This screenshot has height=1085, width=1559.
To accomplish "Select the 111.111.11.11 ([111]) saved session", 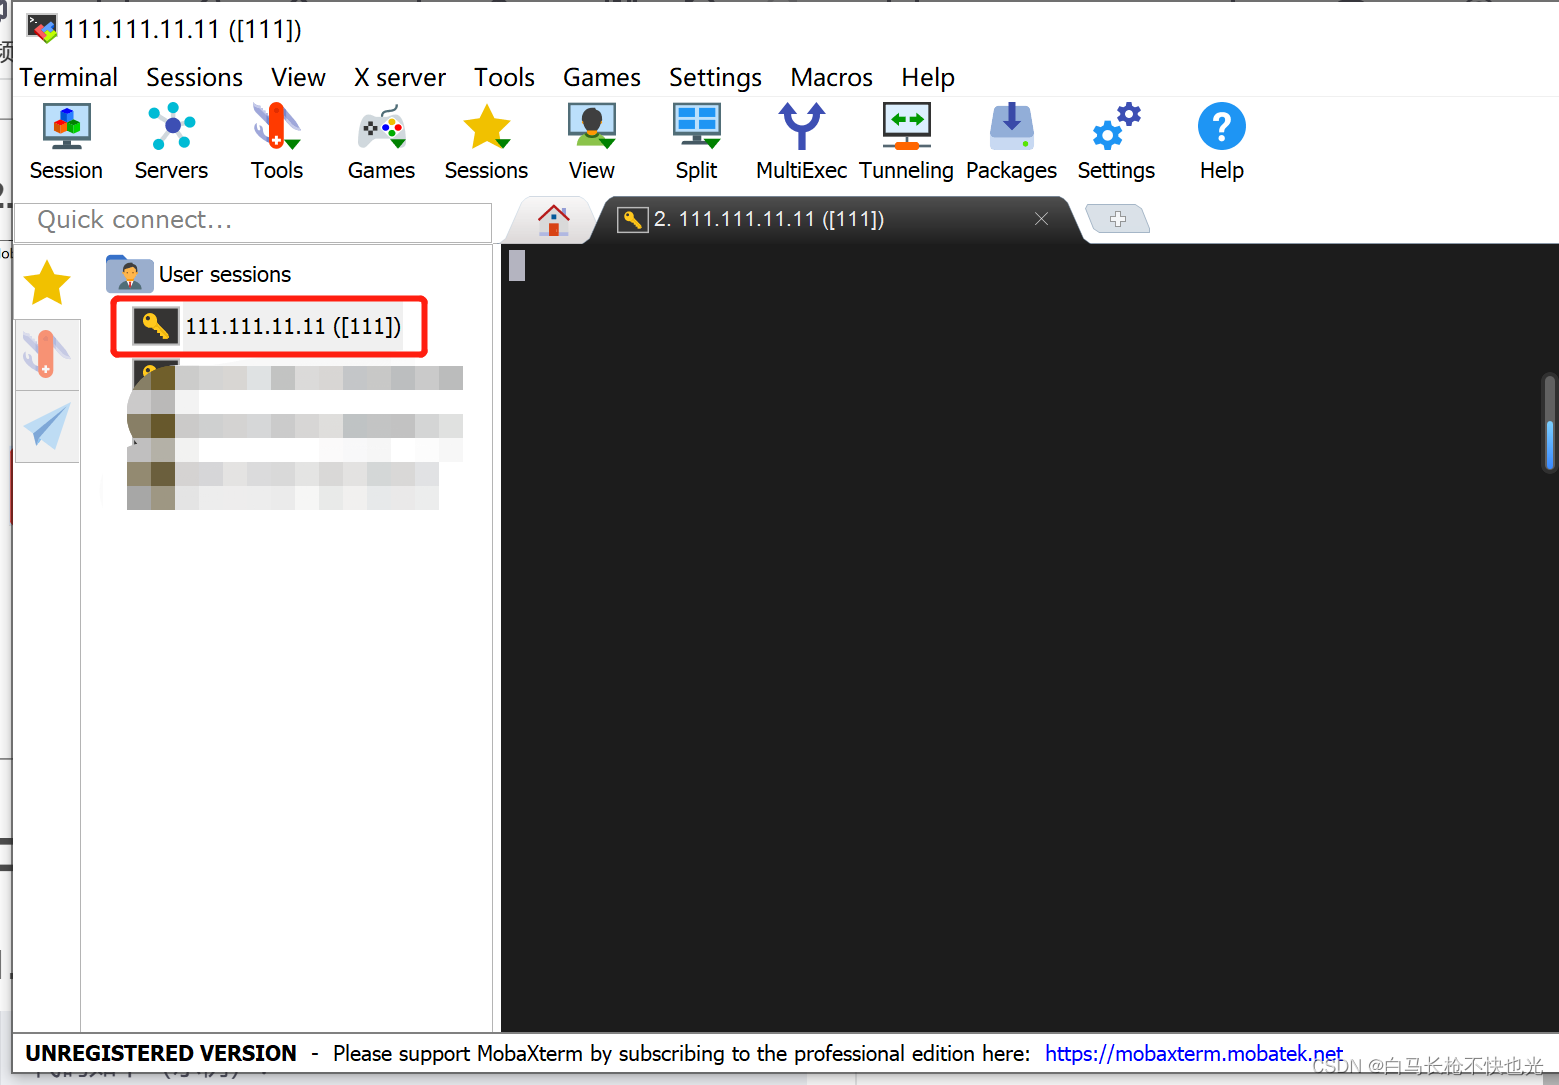I will [x=268, y=326].
